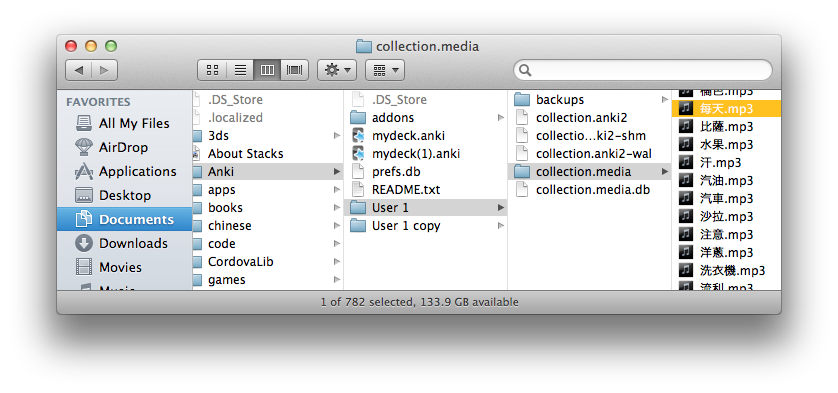
Task: Select the collection.anki2-wal file
Action: point(589,154)
